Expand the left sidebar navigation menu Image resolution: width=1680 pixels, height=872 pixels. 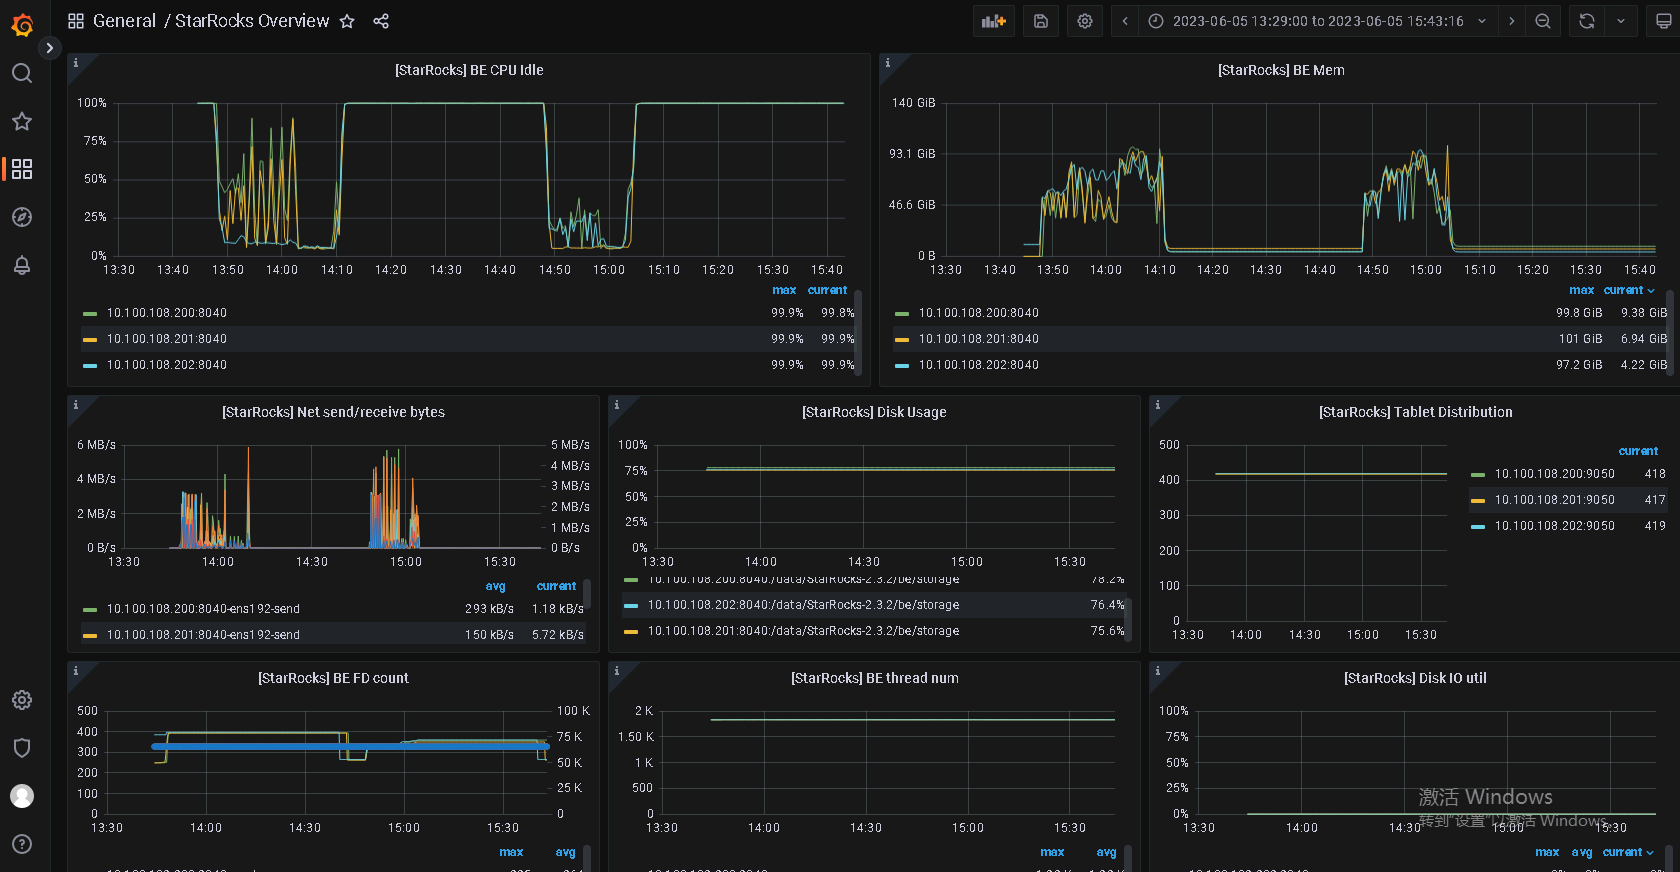(49, 48)
